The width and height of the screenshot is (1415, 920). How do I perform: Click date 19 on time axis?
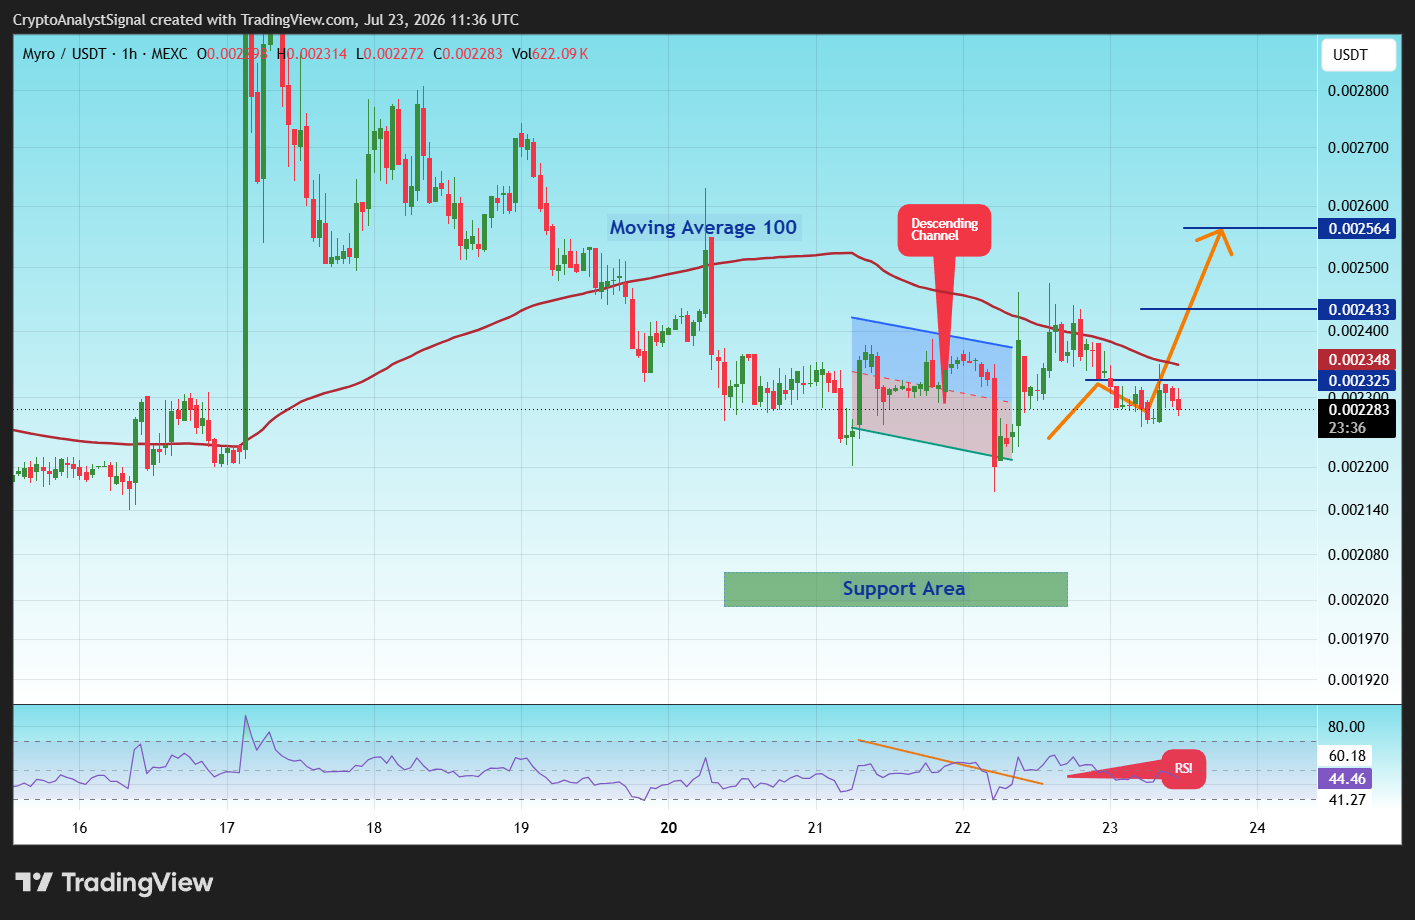tap(521, 828)
